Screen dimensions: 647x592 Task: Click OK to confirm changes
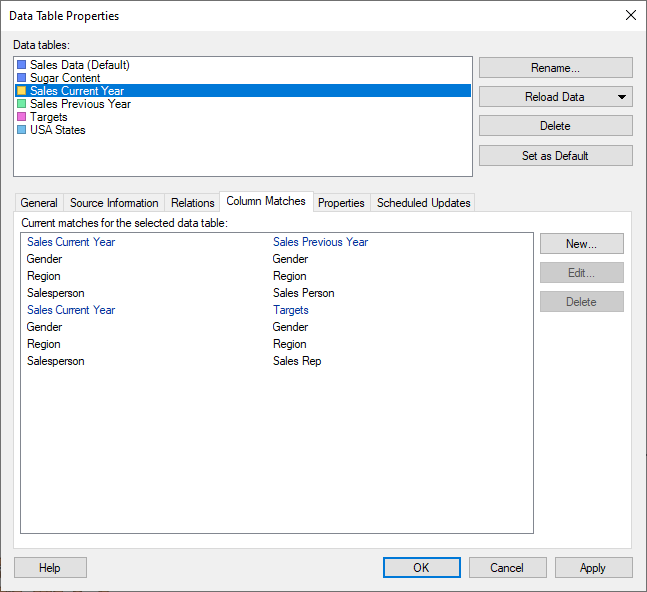[421, 568]
